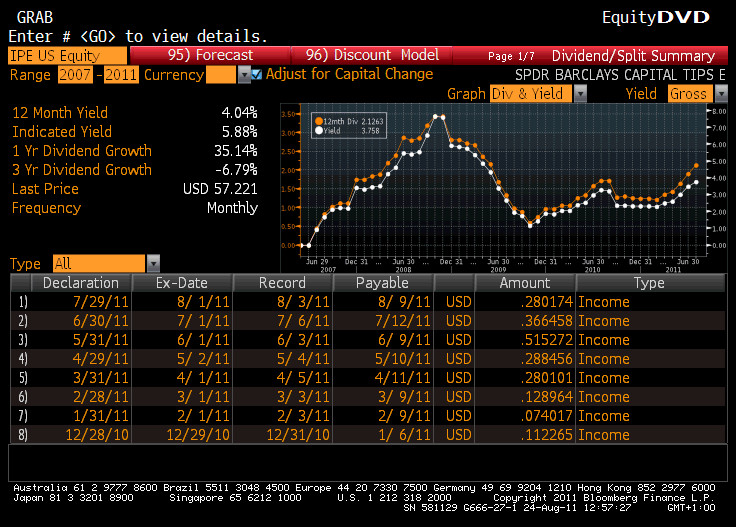The height and width of the screenshot is (527, 736).
Task: Open the Yield Gross dropdown field
Action: (x=690, y=94)
